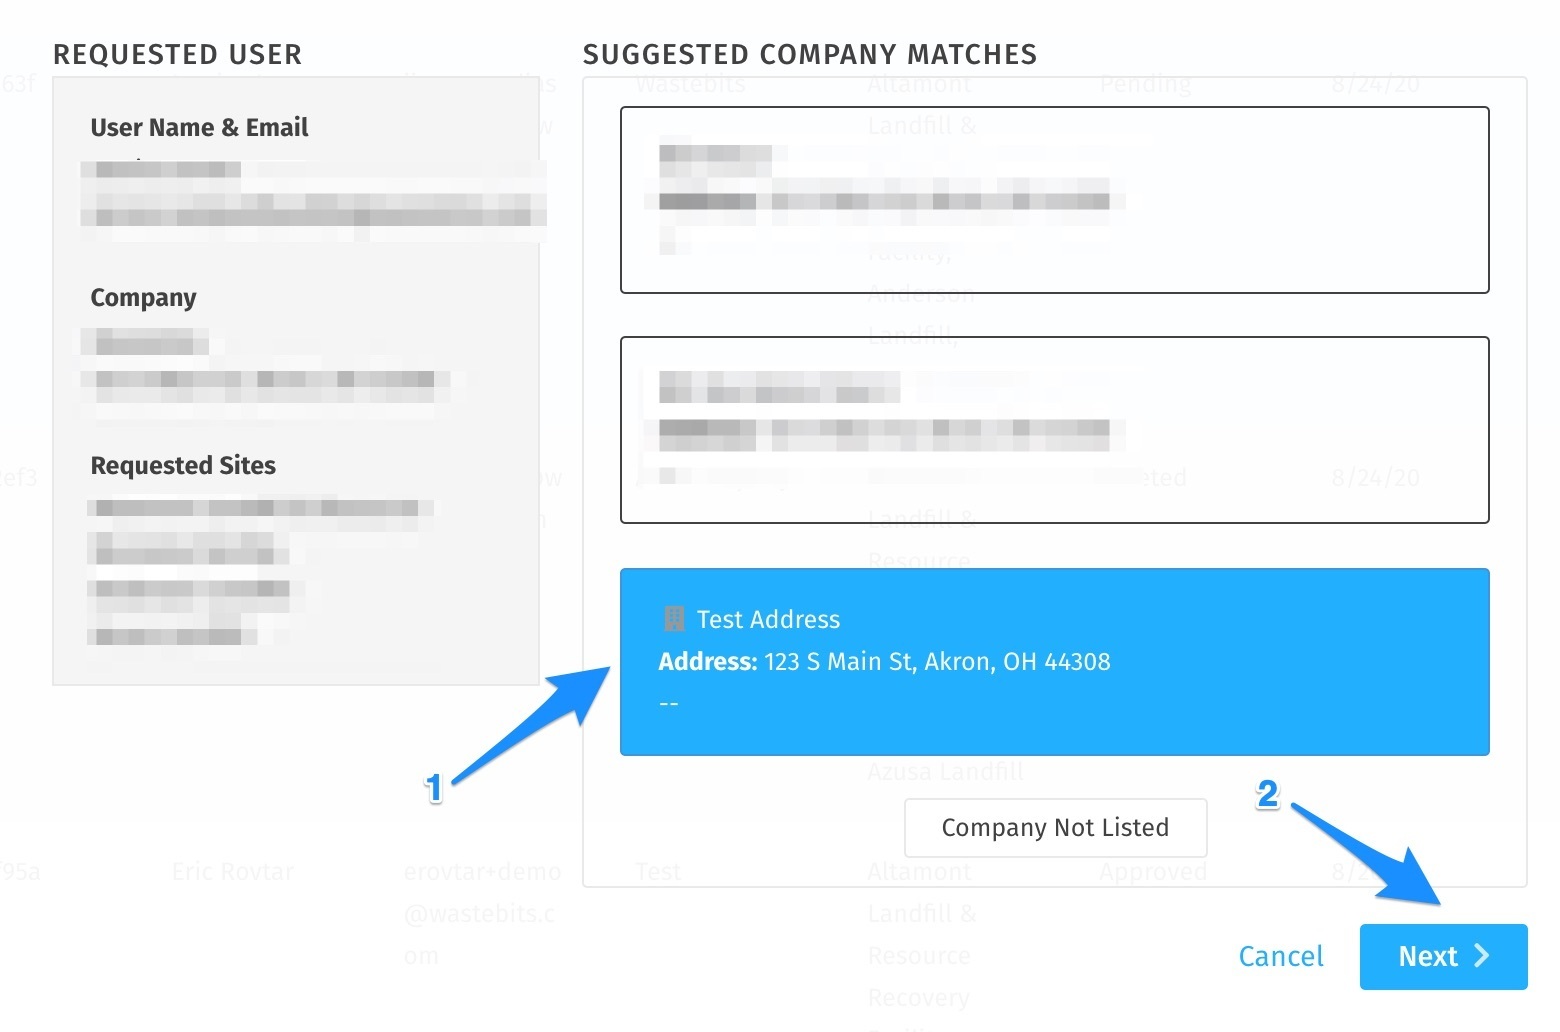Click the building icon beside Test Address
Image resolution: width=1560 pixels, height=1032 pixels.
674,619
